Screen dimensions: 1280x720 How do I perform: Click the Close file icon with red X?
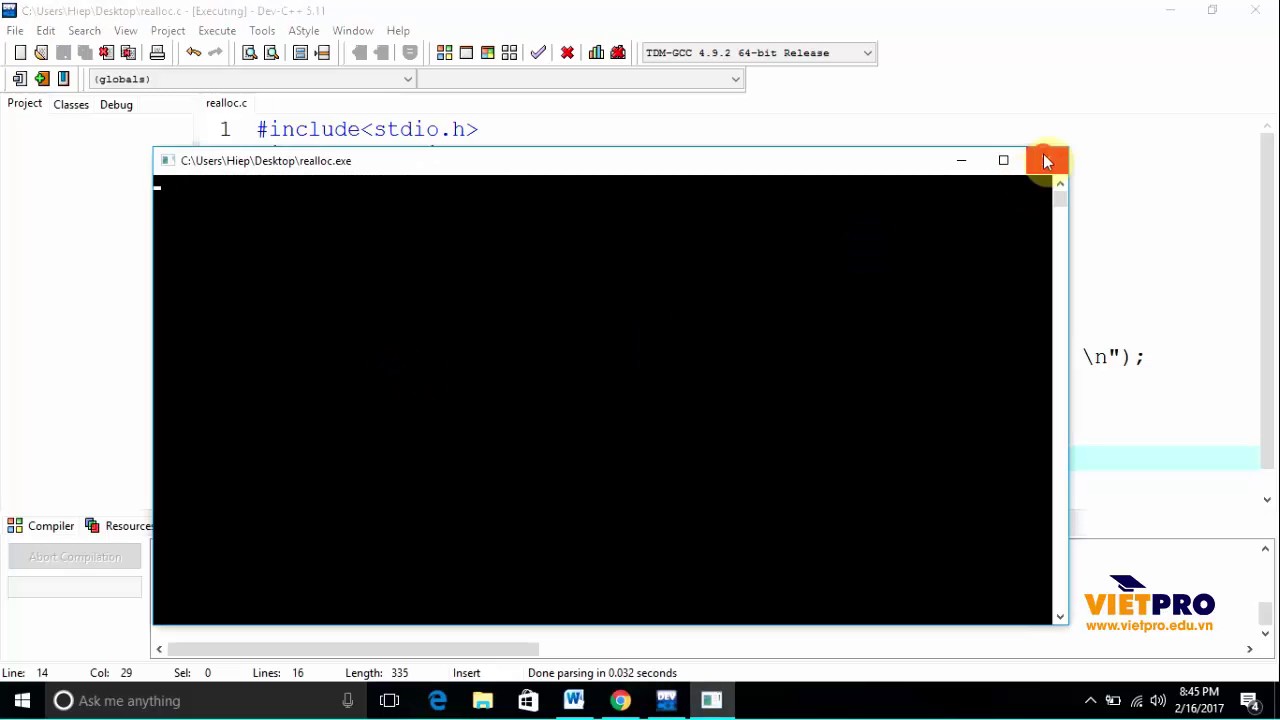[x=106, y=53]
